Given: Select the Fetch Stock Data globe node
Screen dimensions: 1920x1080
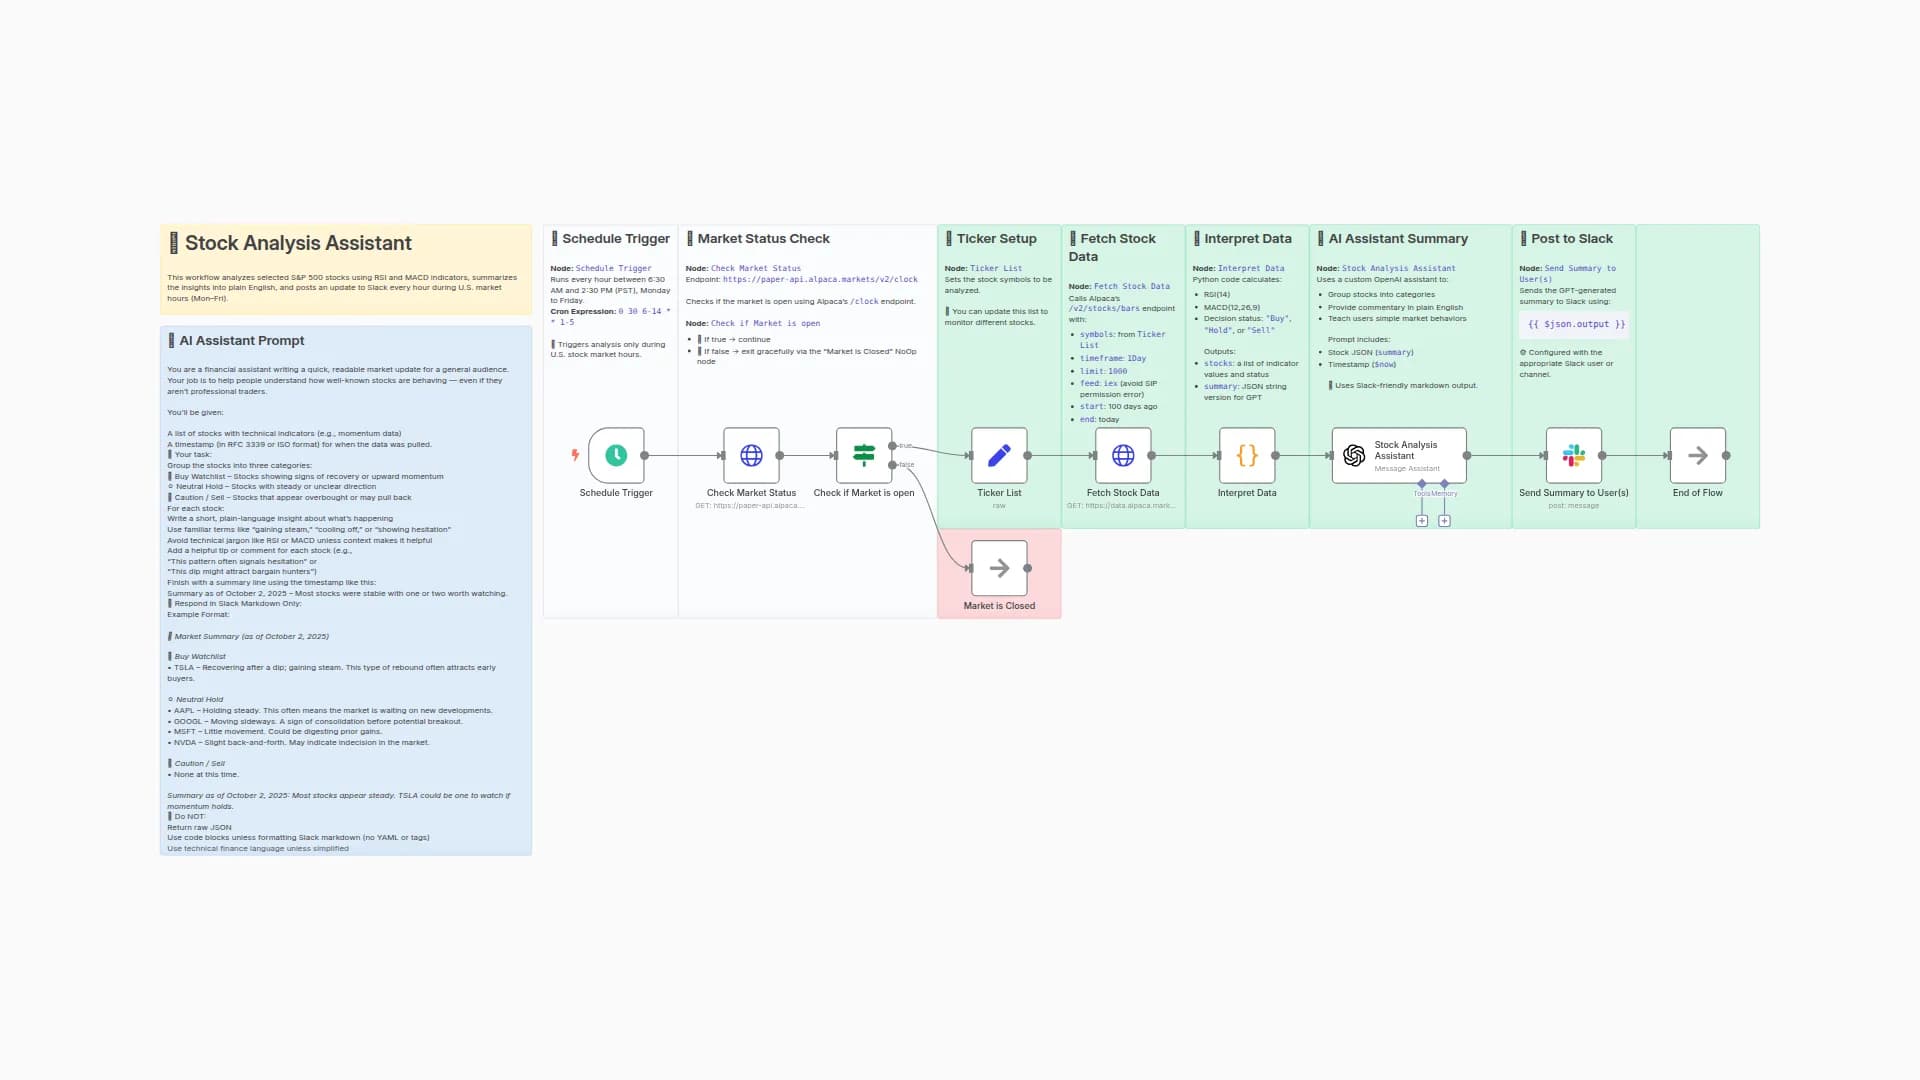Looking at the screenshot, I should pyautogui.click(x=1123, y=455).
